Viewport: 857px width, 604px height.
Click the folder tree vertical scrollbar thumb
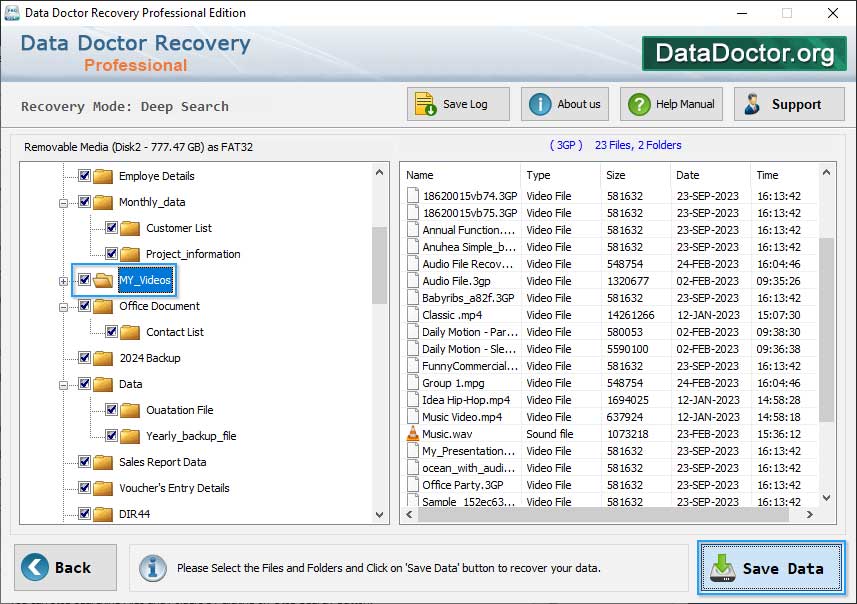(x=379, y=266)
